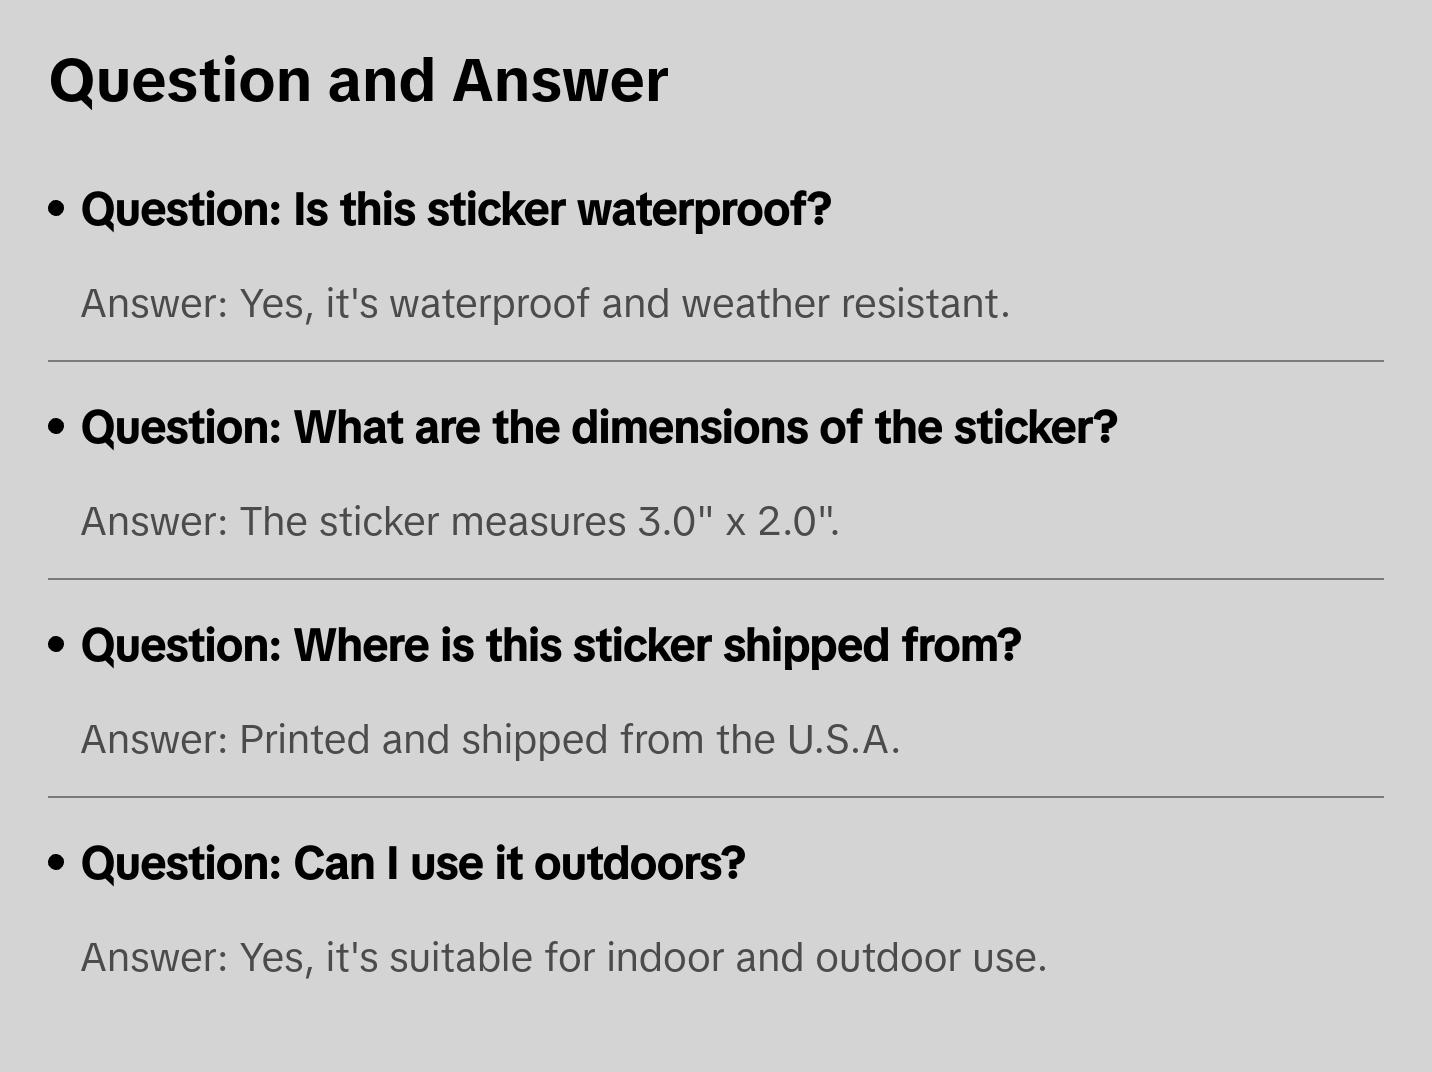
Task: Click the indoor and outdoor use answer
Action: (x=563, y=958)
